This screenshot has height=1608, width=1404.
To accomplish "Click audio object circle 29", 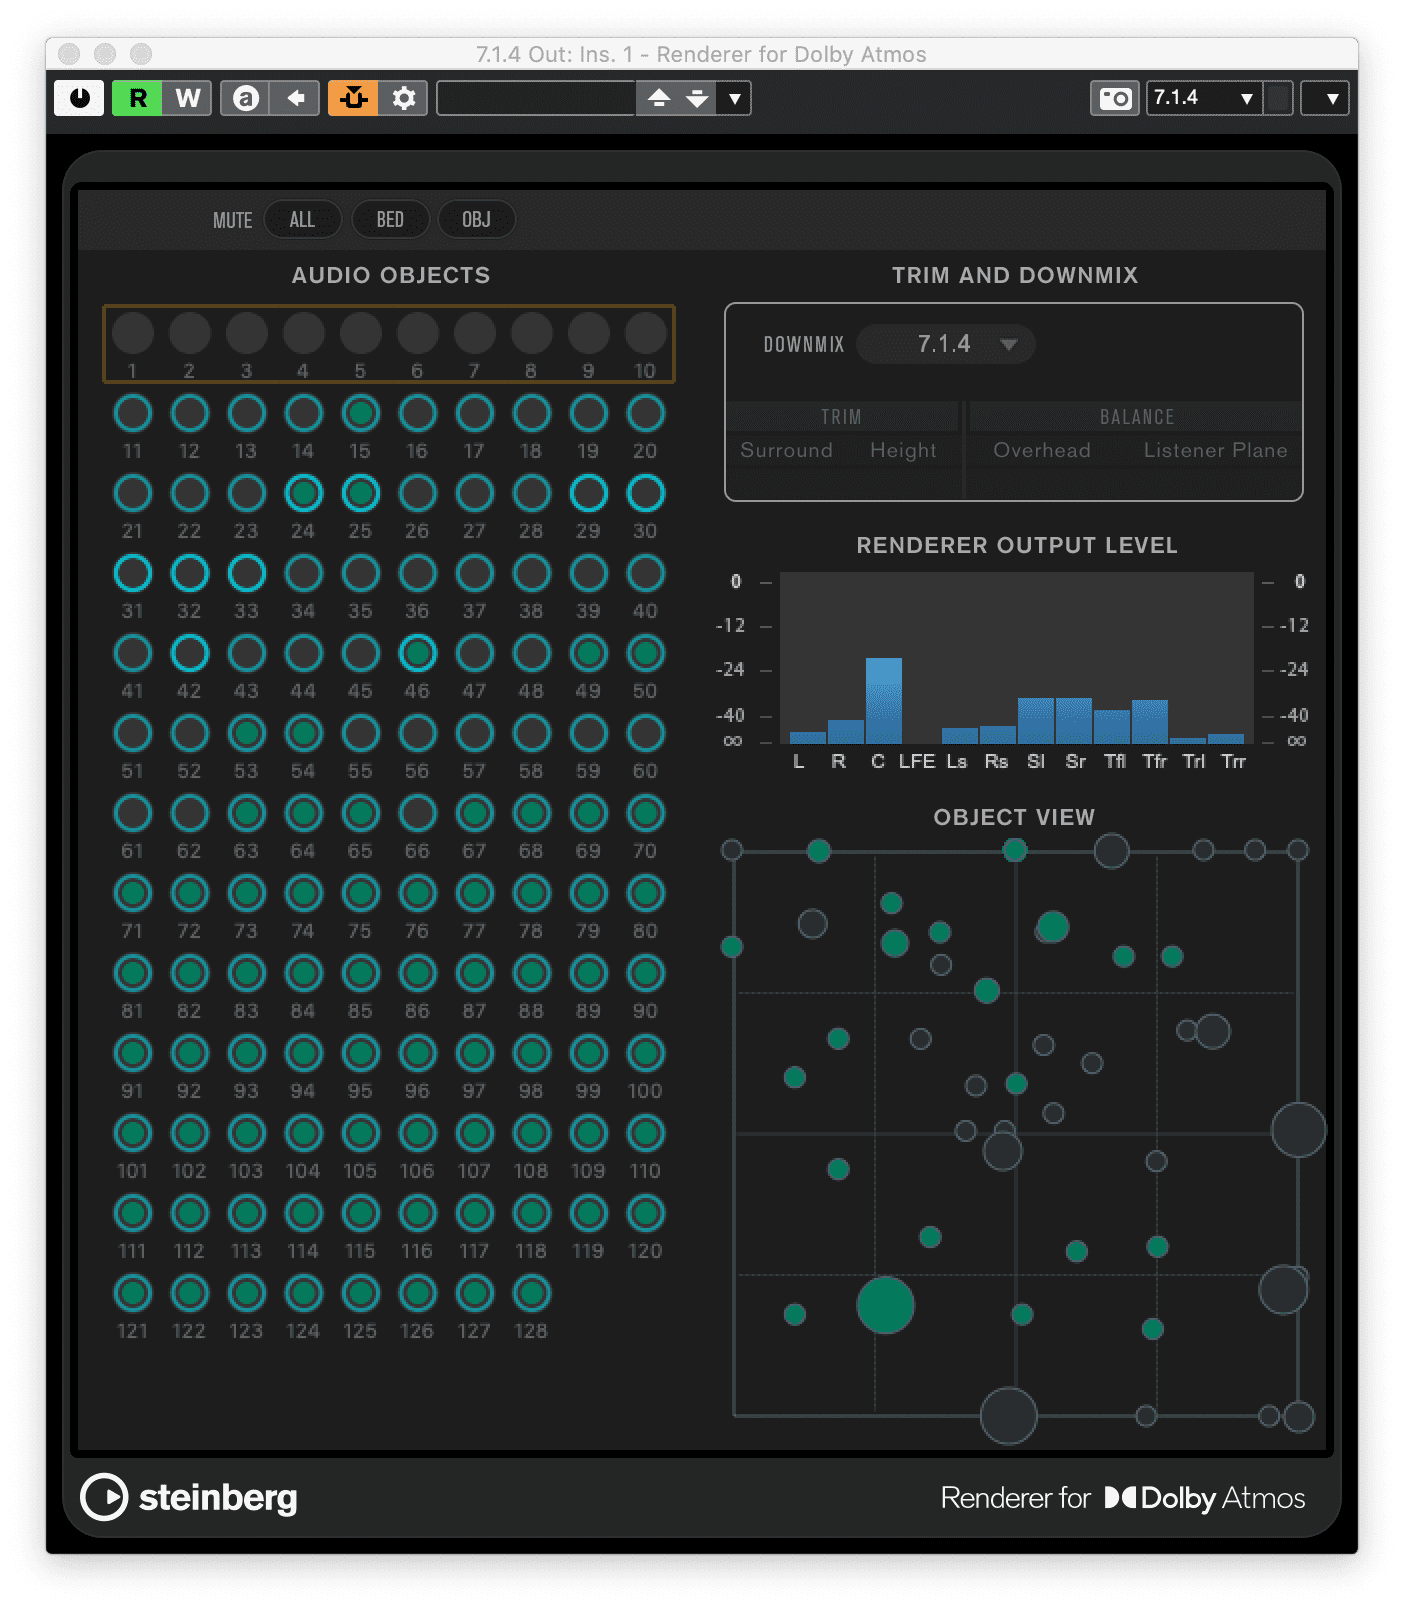I will coord(588,493).
